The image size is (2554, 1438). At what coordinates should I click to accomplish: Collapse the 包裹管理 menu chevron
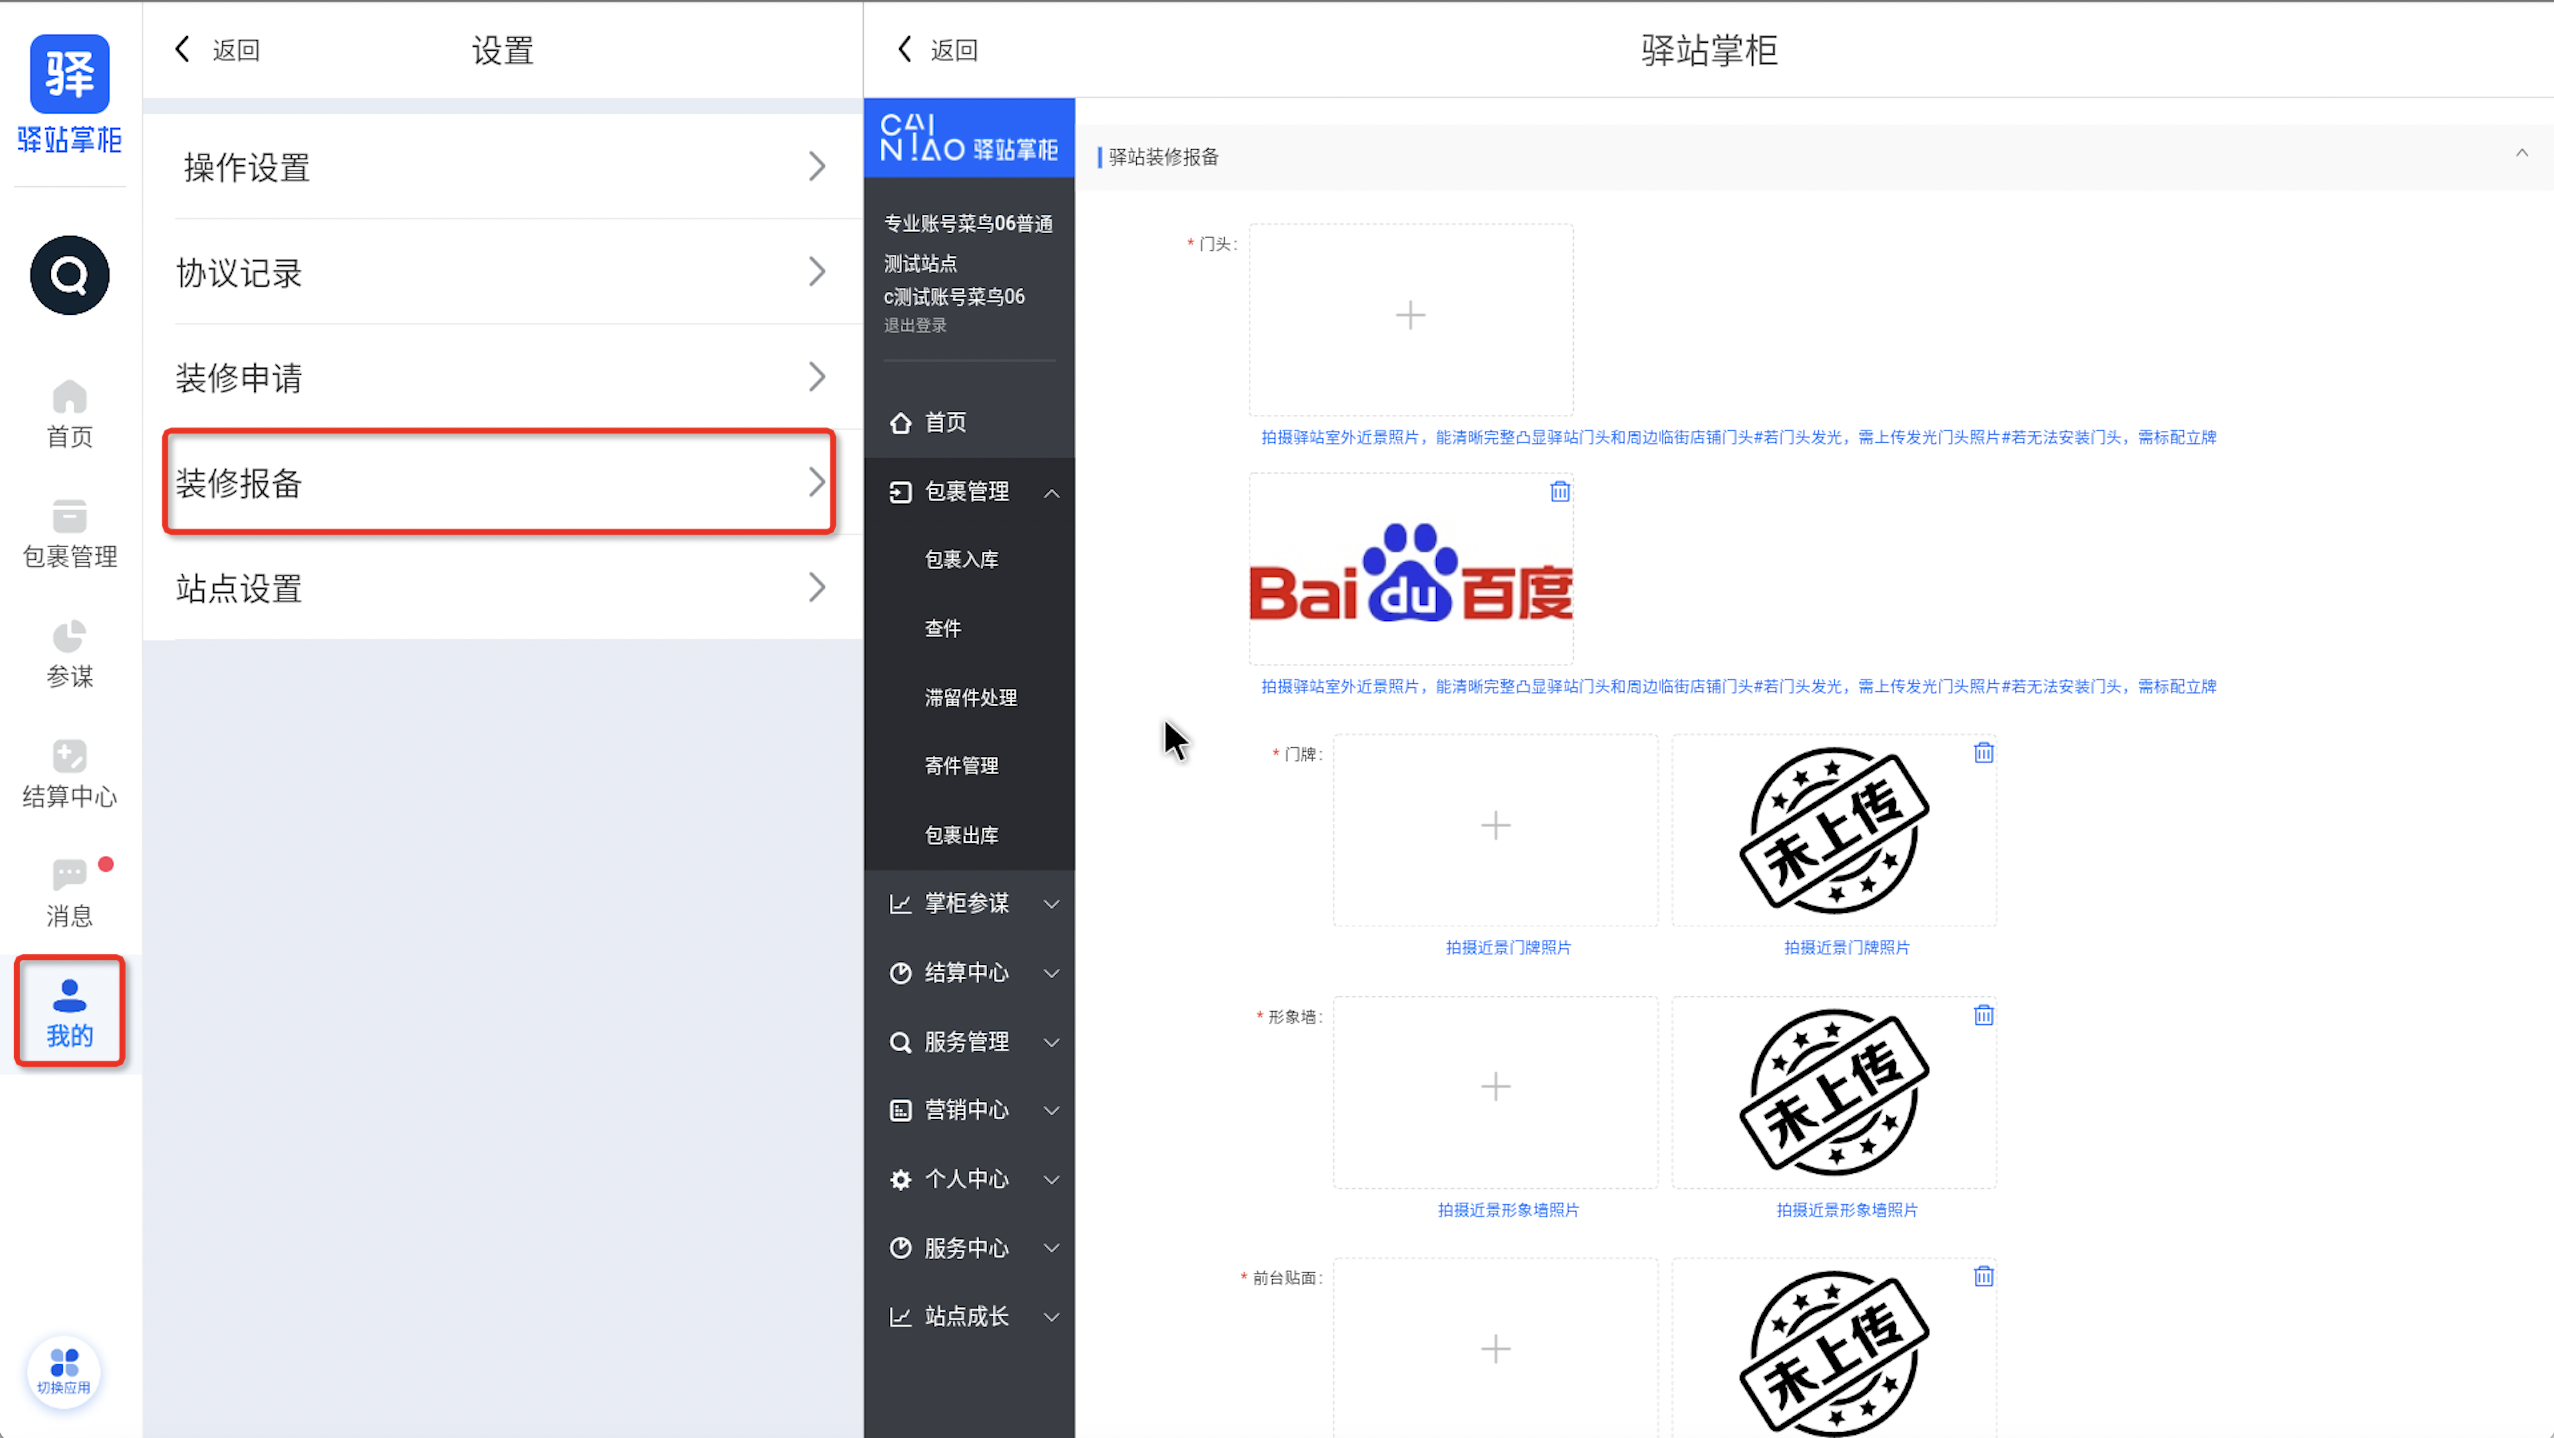1051,492
